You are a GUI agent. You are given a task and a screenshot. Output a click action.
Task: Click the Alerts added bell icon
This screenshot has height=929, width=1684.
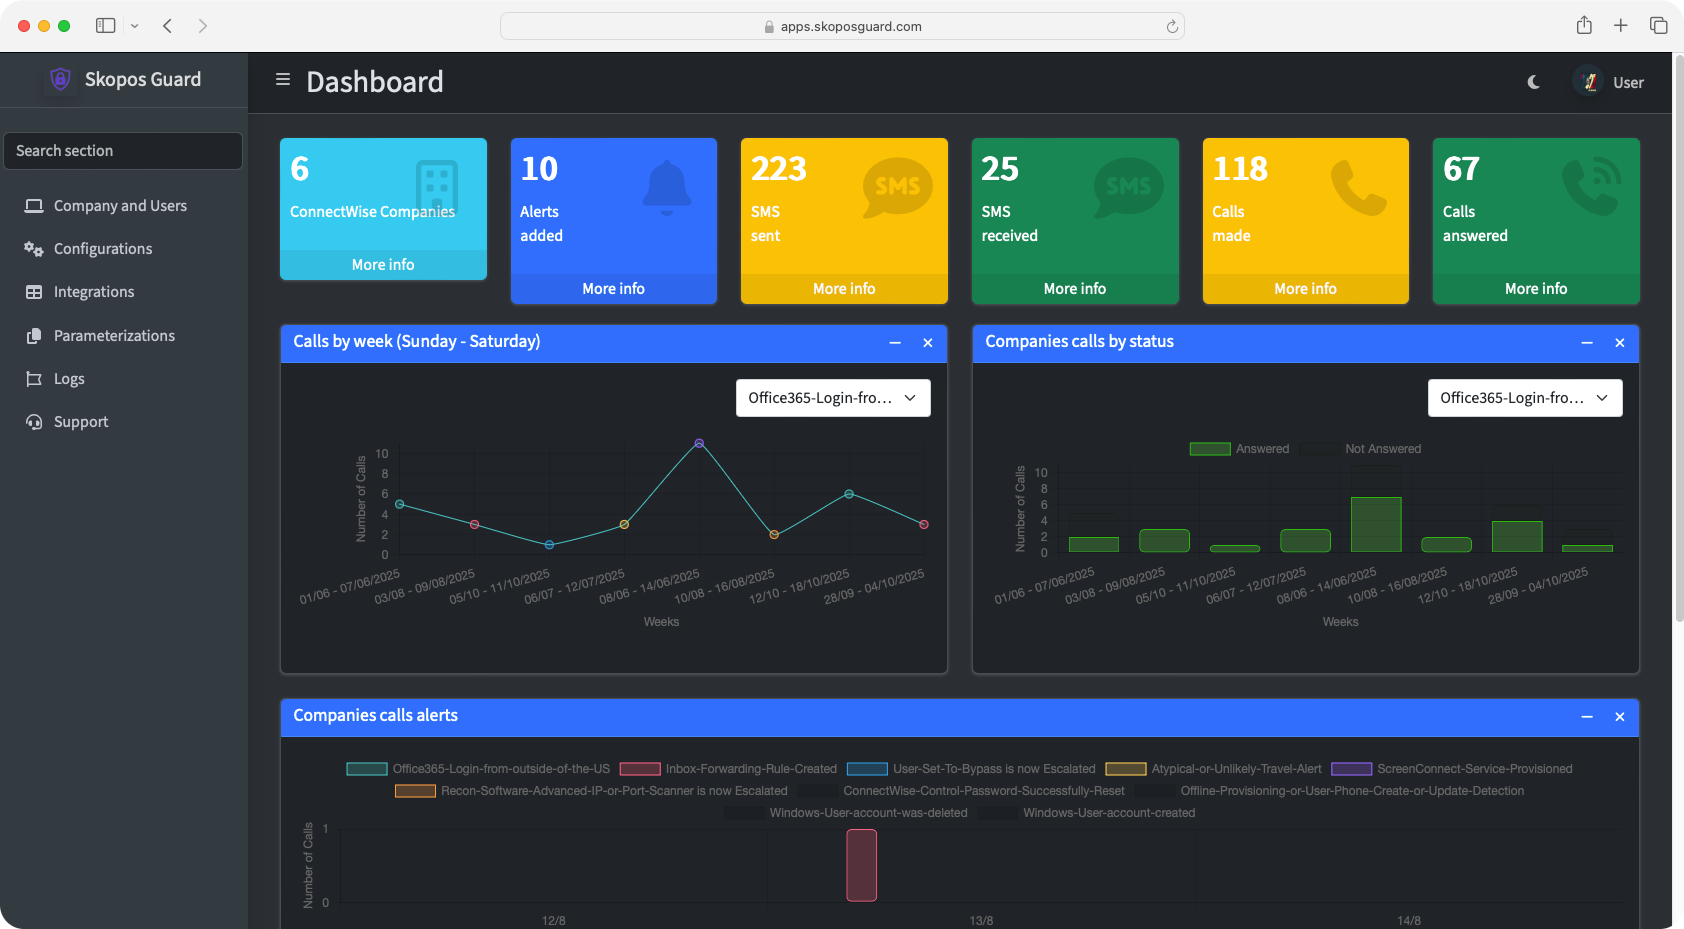point(667,187)
